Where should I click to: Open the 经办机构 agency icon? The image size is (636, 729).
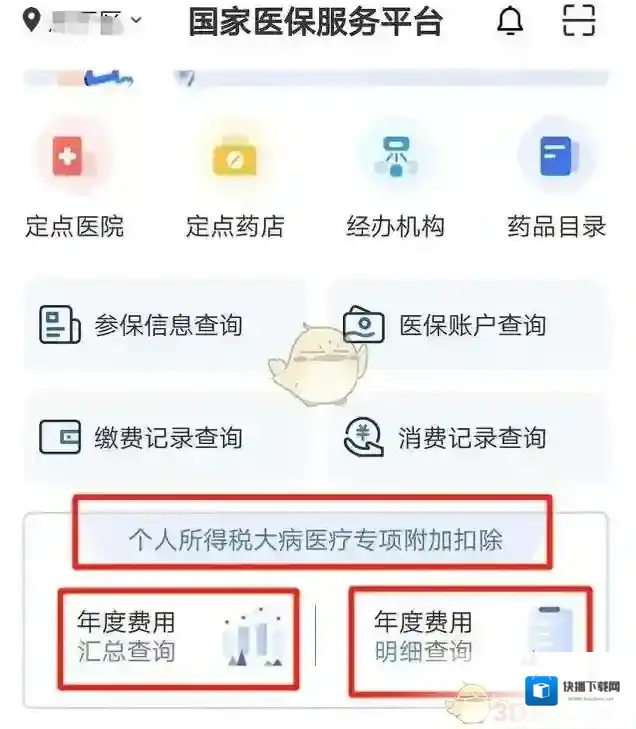(396, 157)
